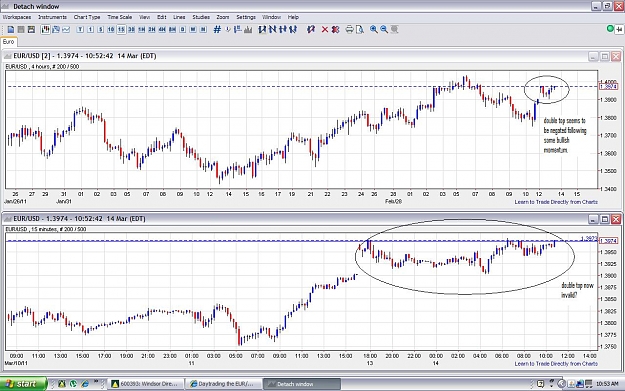Select the candlestick chart type icon
625x391 pixels.
pyautogui.click(x=45, y=29)
